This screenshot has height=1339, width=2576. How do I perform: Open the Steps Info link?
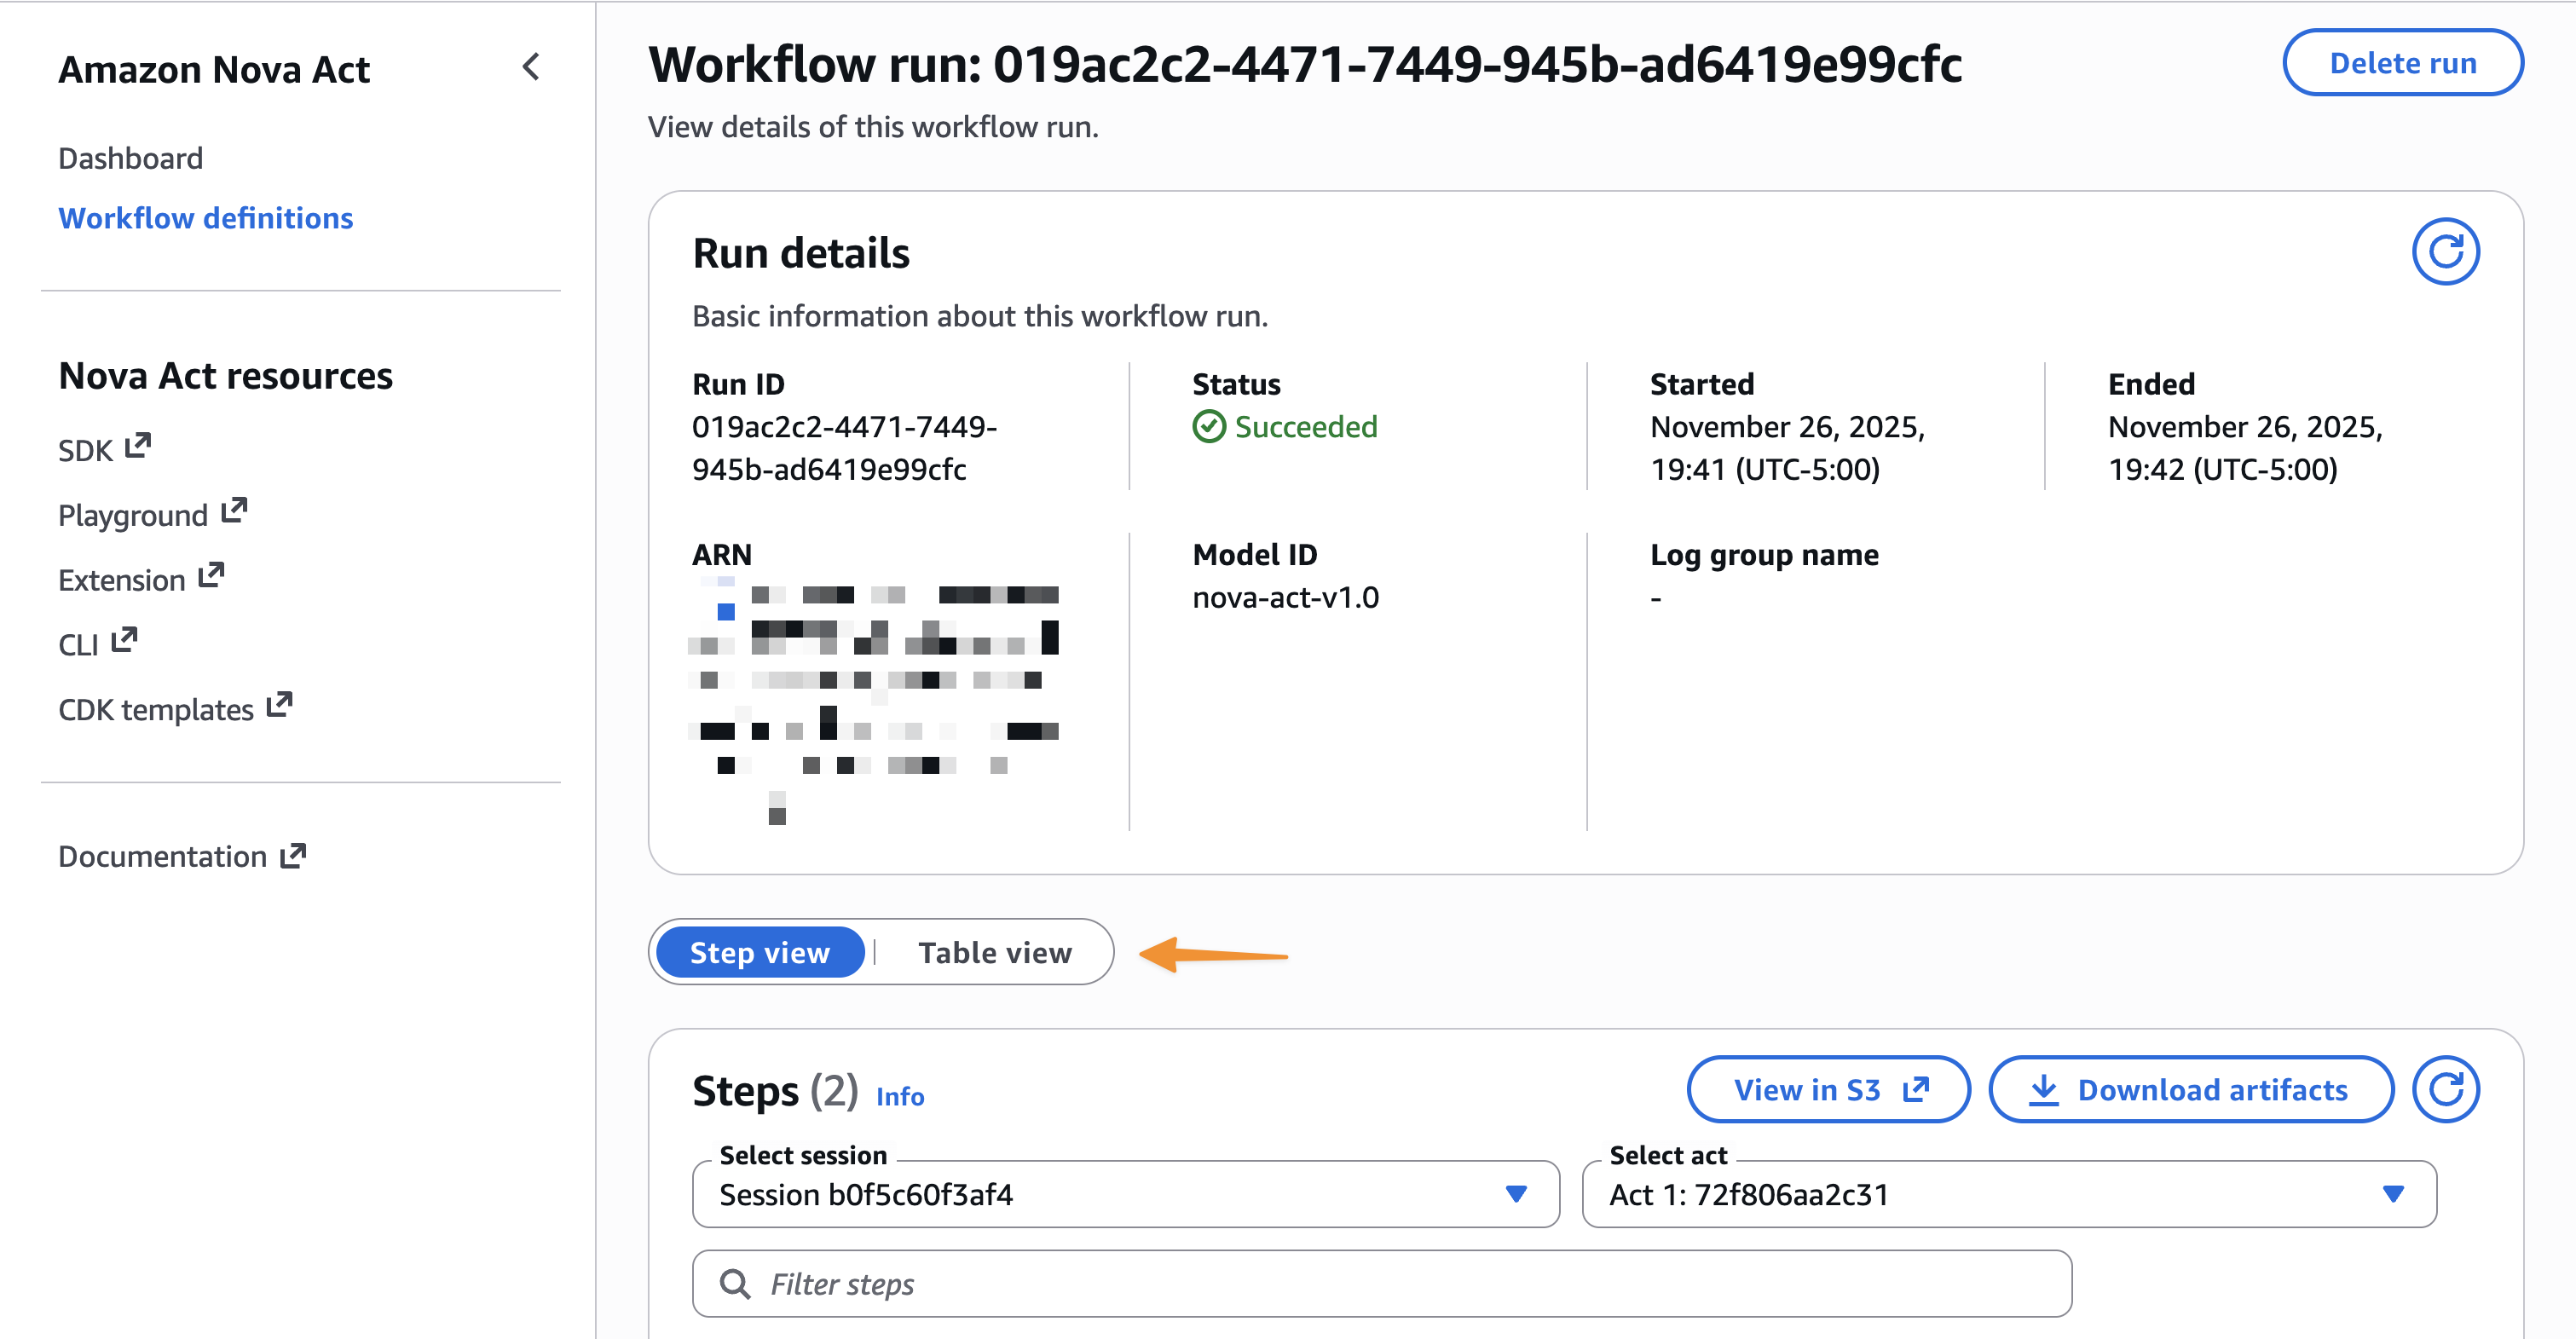tap(899, 1096)
